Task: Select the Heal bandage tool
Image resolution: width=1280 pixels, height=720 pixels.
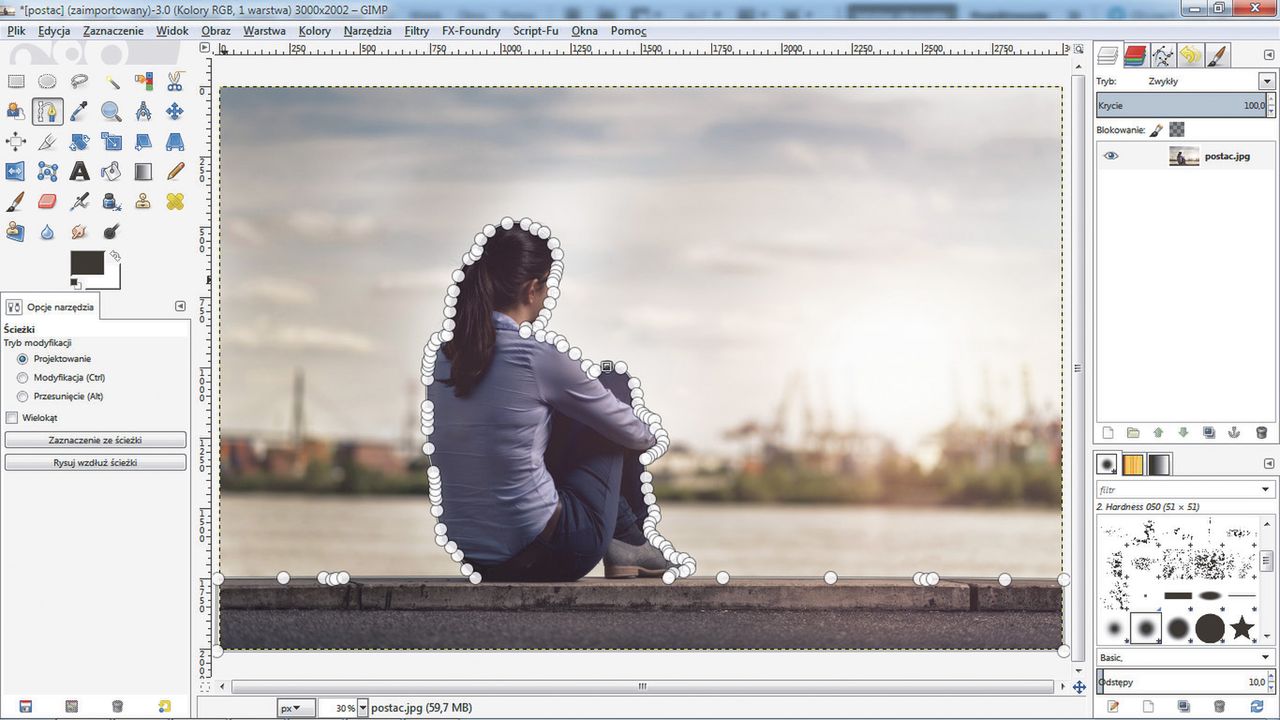Action: [175, 201]
